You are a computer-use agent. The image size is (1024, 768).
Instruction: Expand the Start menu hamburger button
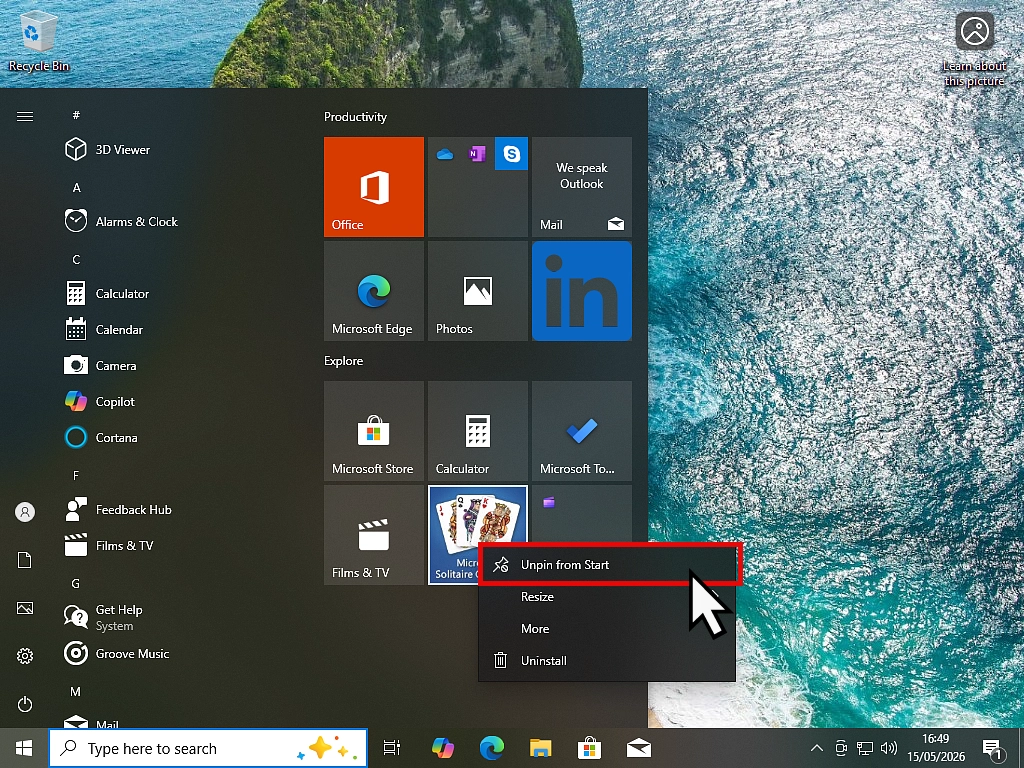coord(25,116)
